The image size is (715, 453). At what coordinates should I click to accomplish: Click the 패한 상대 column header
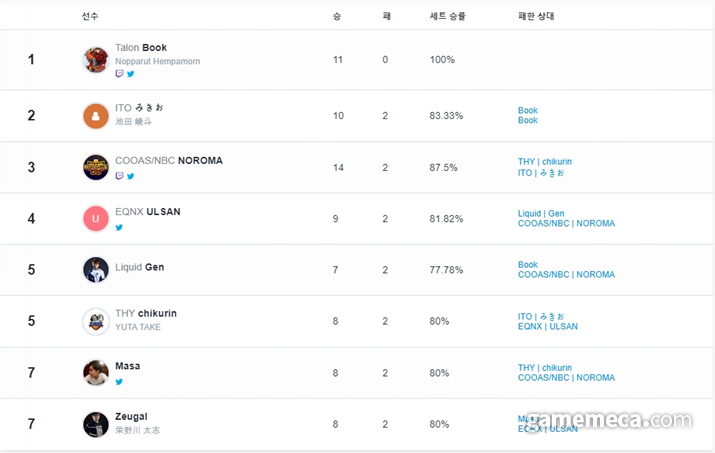click(x=537, y=16)
